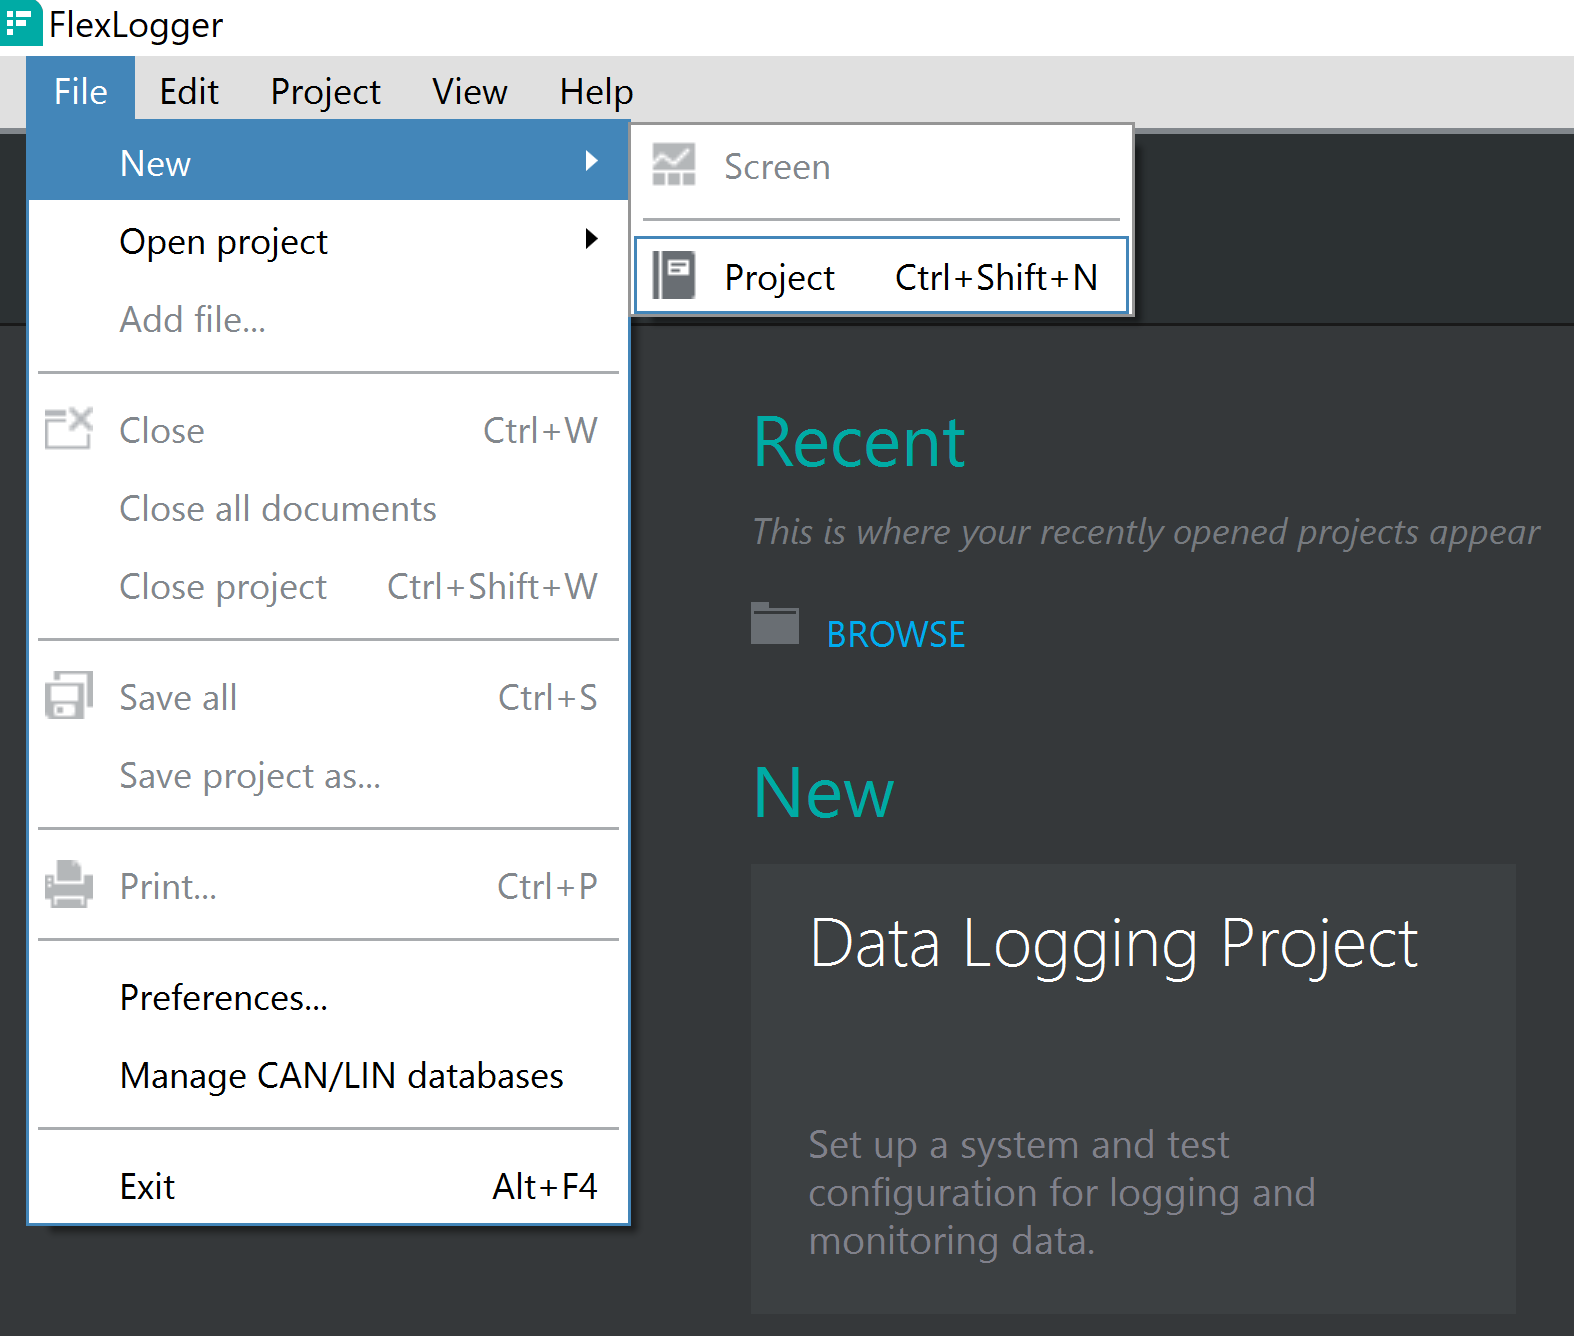Click the Save all disk icon
Viewport: 1574px width, 1336px height.
click(x=69, y=695)
